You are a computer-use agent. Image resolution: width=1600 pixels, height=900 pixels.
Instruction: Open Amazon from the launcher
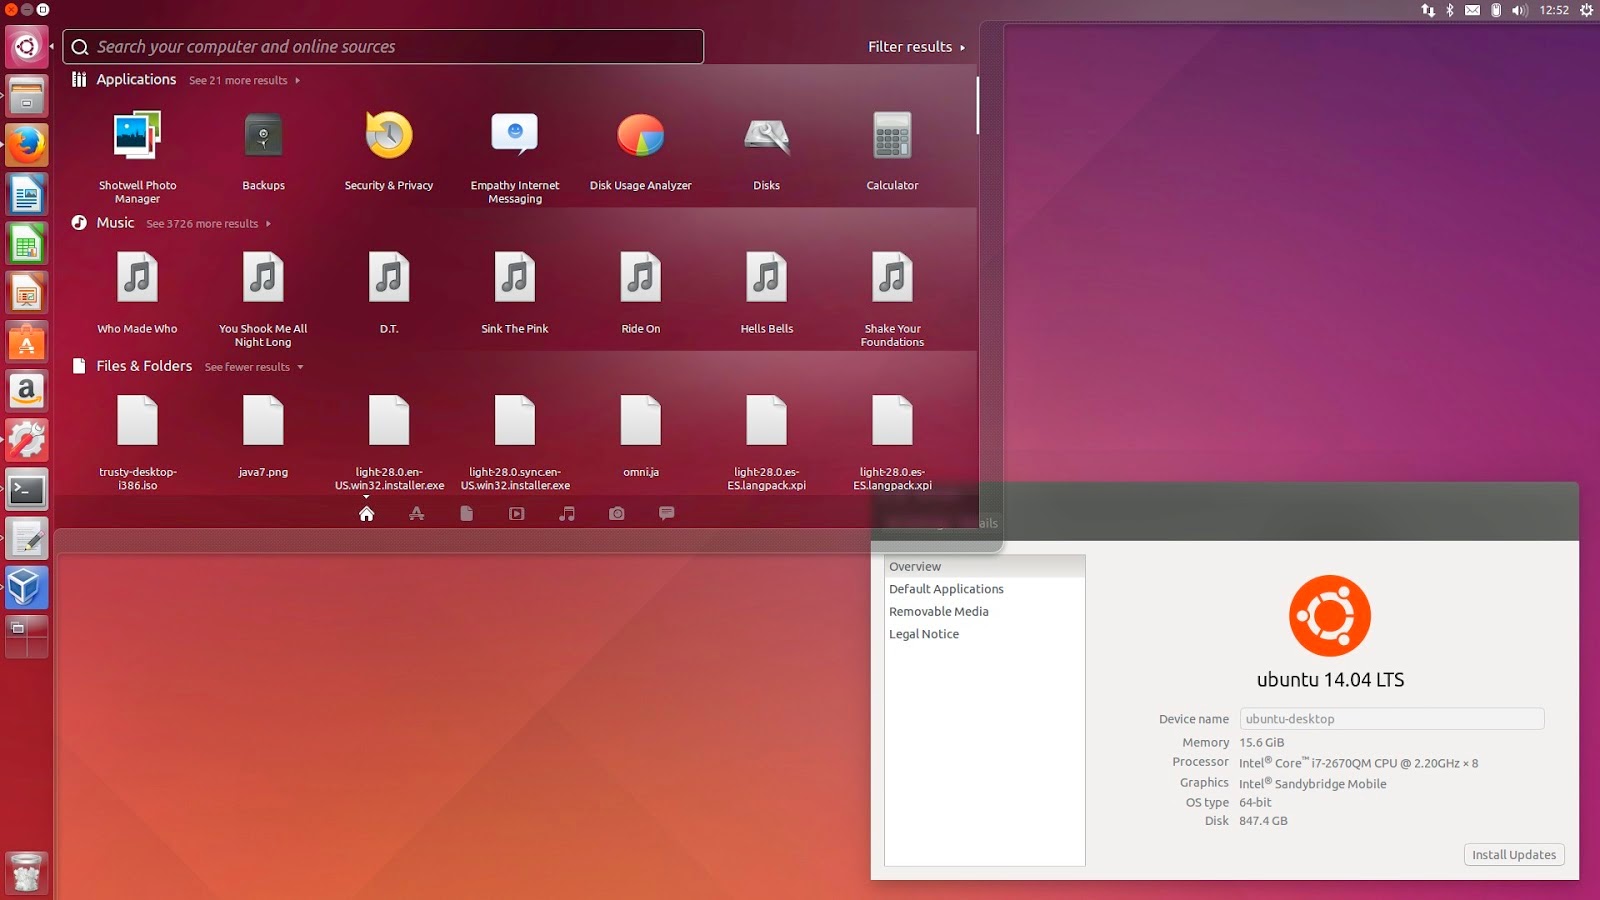pyautogui.click(x=27, y=391)
